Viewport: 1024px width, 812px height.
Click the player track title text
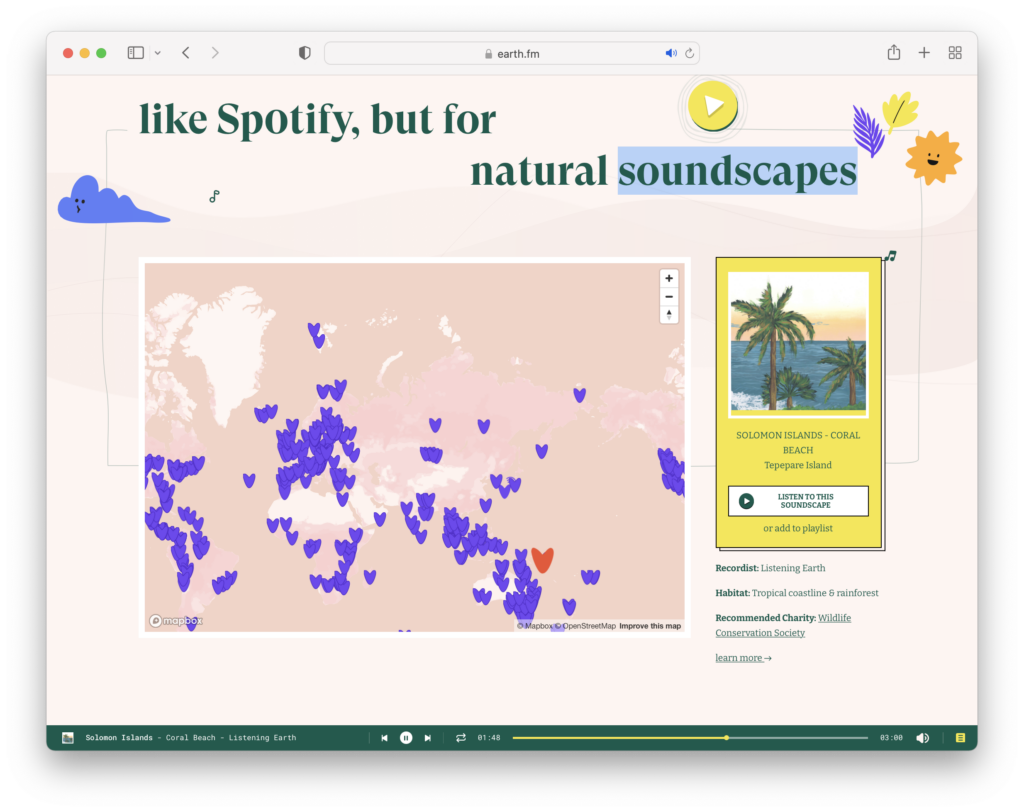(x=191, y=738)
